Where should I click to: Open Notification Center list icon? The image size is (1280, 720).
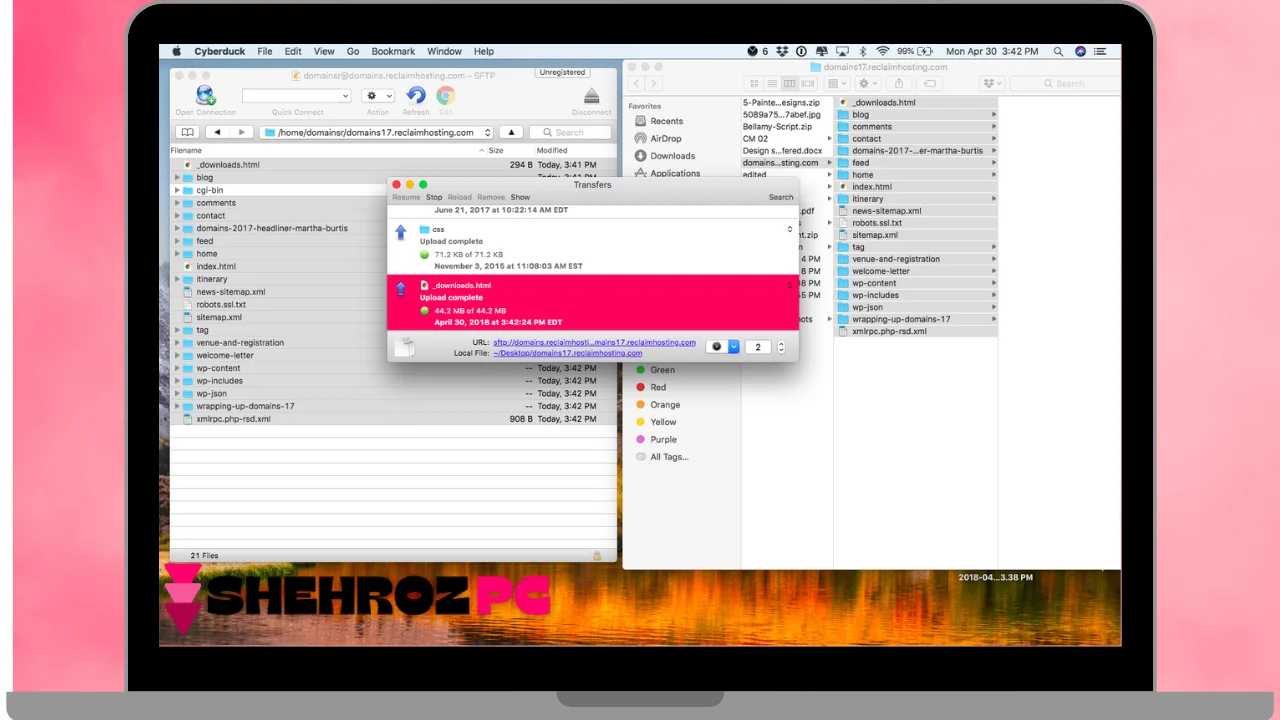(x=1102, y=51)
